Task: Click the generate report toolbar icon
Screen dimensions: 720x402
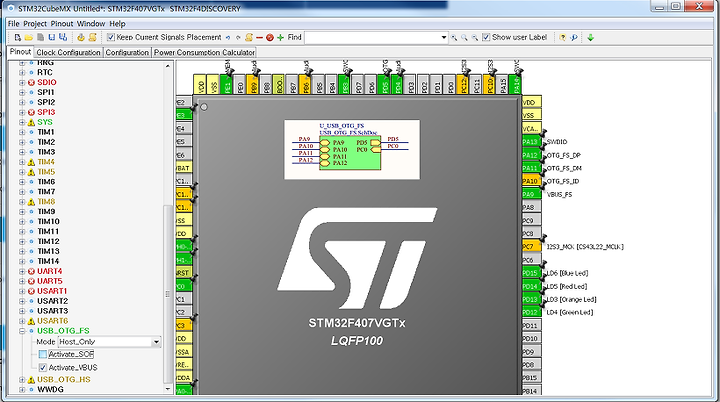Action: click(81, 38)
